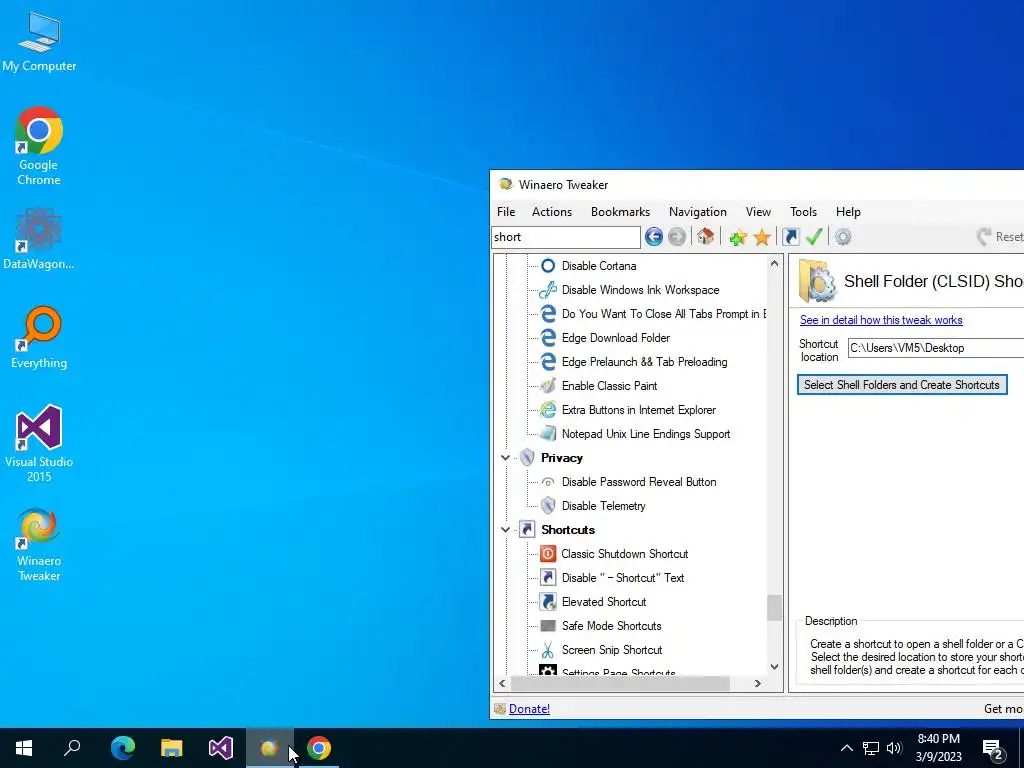
Task: Select Classic Shutdown Shortcut
Action: (x=624, y=554)
